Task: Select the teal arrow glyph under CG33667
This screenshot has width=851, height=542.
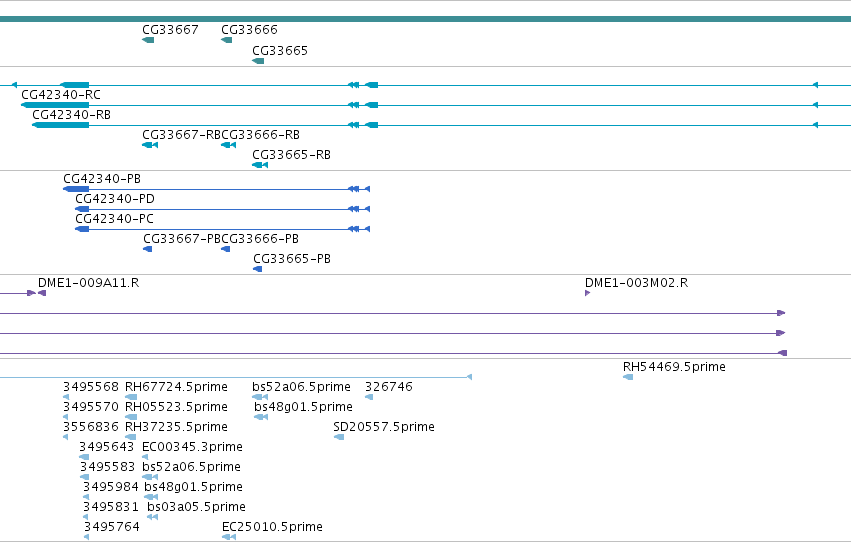Action: click(x=148, y=40)
